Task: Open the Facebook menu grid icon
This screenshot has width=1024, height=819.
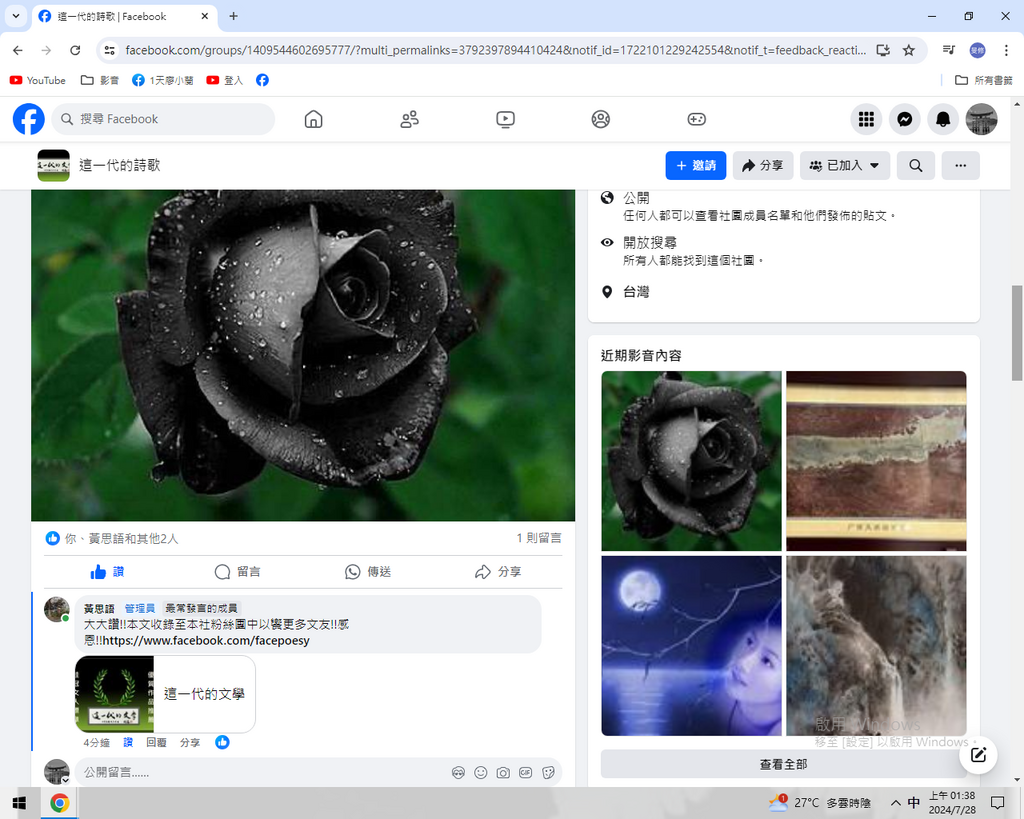Action: 866,119
